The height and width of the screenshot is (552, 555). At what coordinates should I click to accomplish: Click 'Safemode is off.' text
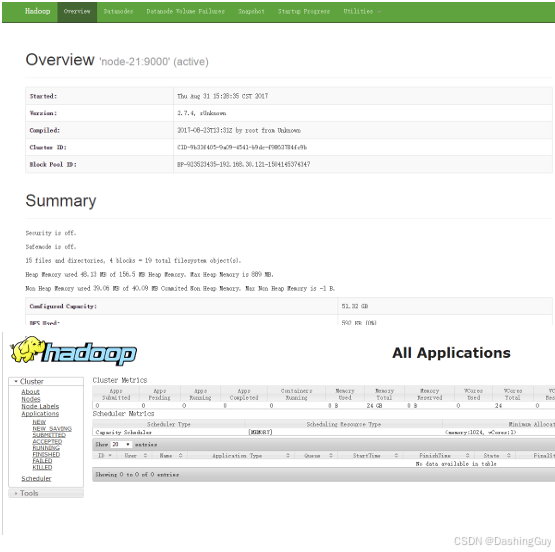tap(51, 247)
